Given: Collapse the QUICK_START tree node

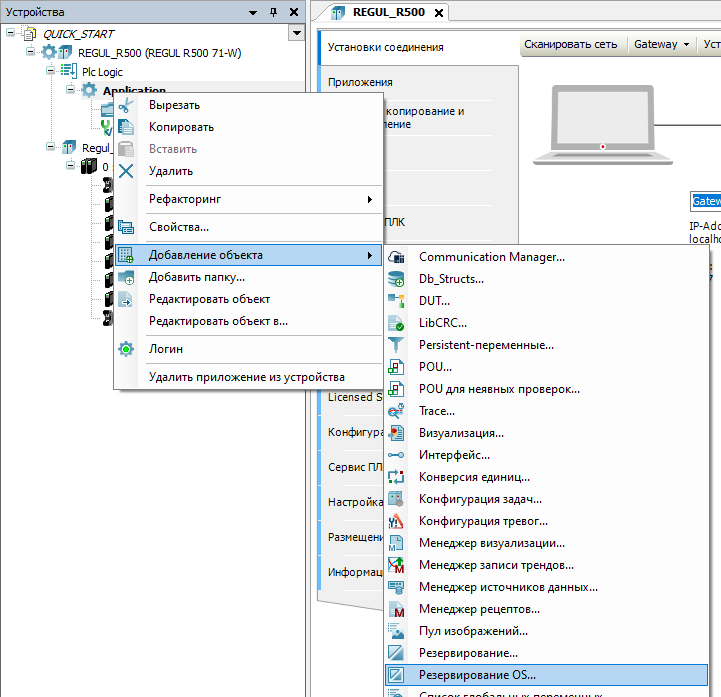Looking at the screenshot, I should coord(11,34).
